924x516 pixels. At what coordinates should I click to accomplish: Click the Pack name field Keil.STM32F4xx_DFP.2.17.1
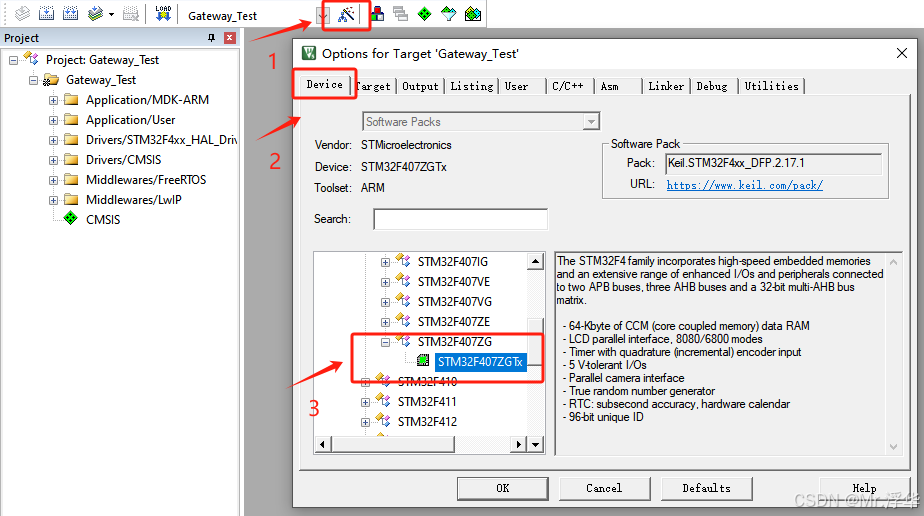tap(773, 163)
